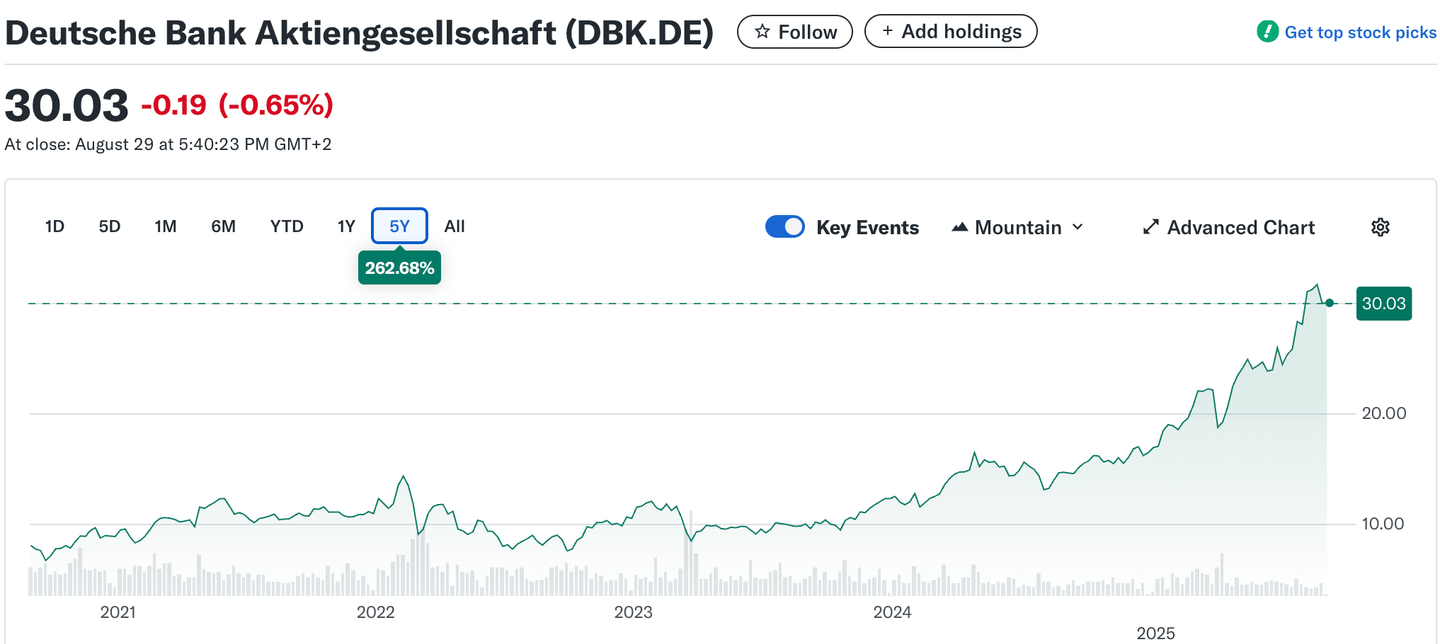
Task: Choose the All time range
Action: pyautogui.click(x=454, y=226)
